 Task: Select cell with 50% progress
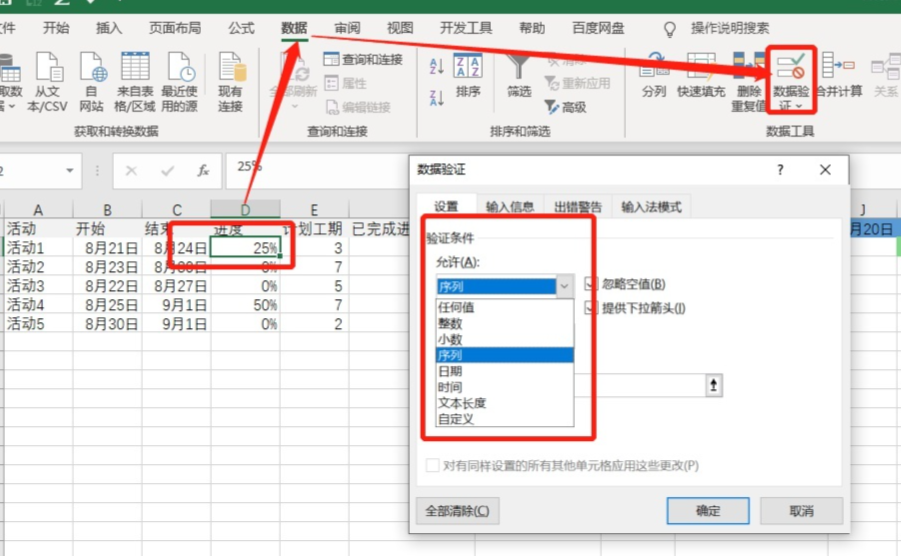(x=245, y=305)
